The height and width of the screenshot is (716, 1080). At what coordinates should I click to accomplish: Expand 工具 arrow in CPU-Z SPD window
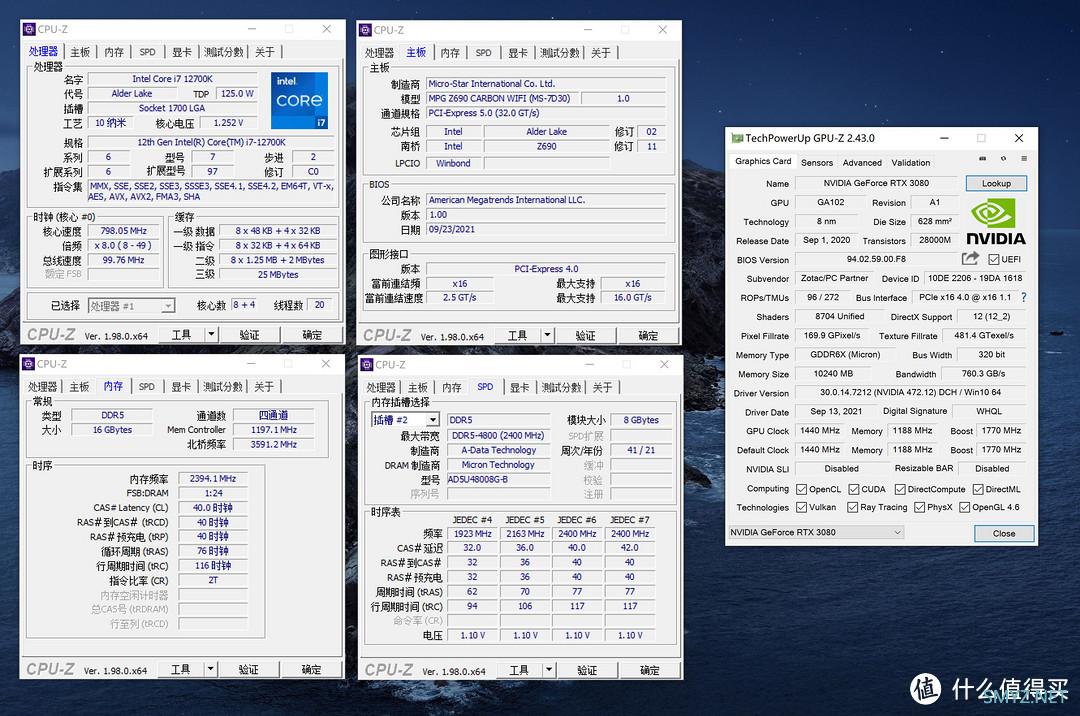(549, 670)
